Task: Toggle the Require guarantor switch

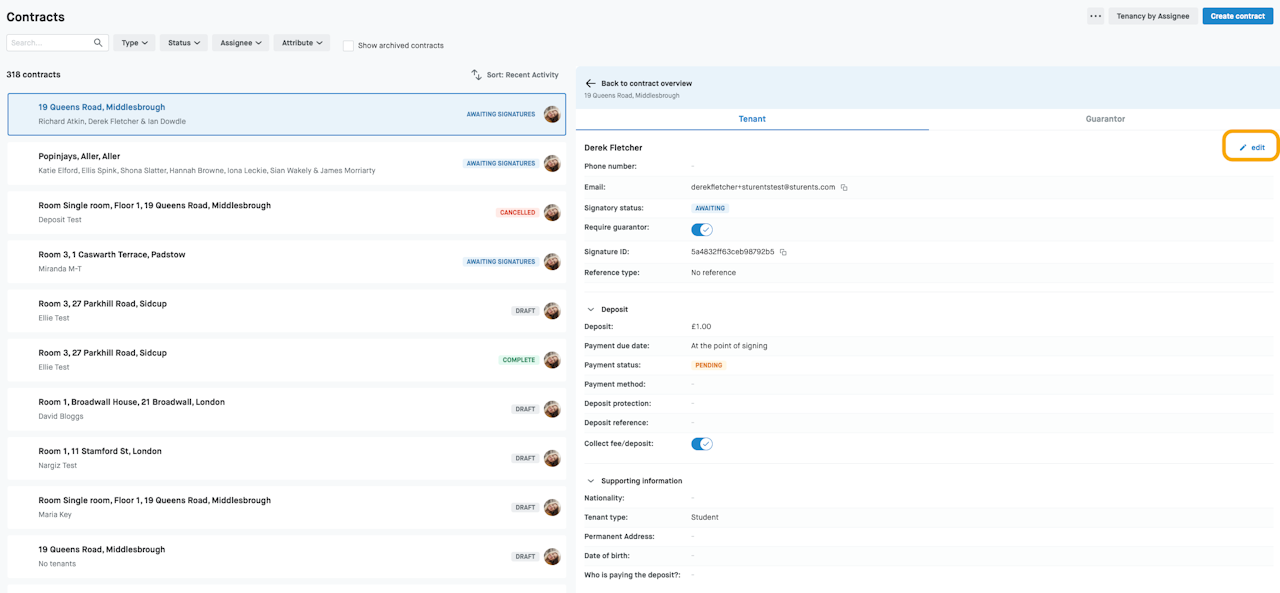Action: (x=702, y=229)
